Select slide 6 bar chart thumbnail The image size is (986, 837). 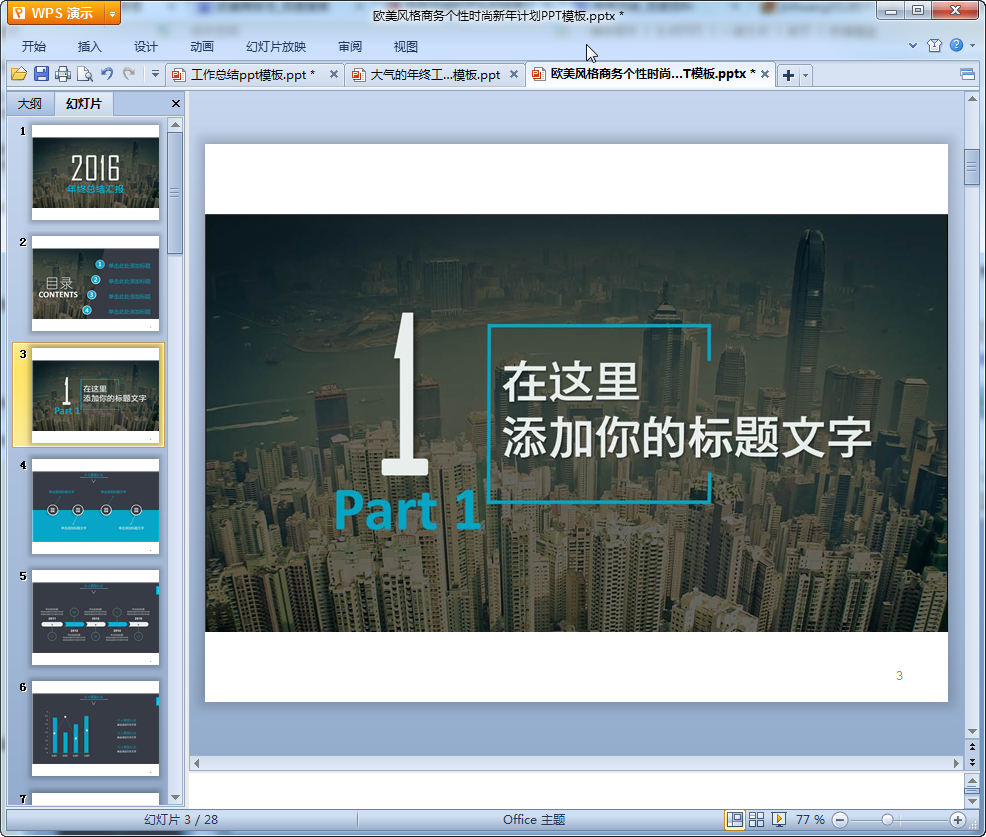(x=96, y=729)
